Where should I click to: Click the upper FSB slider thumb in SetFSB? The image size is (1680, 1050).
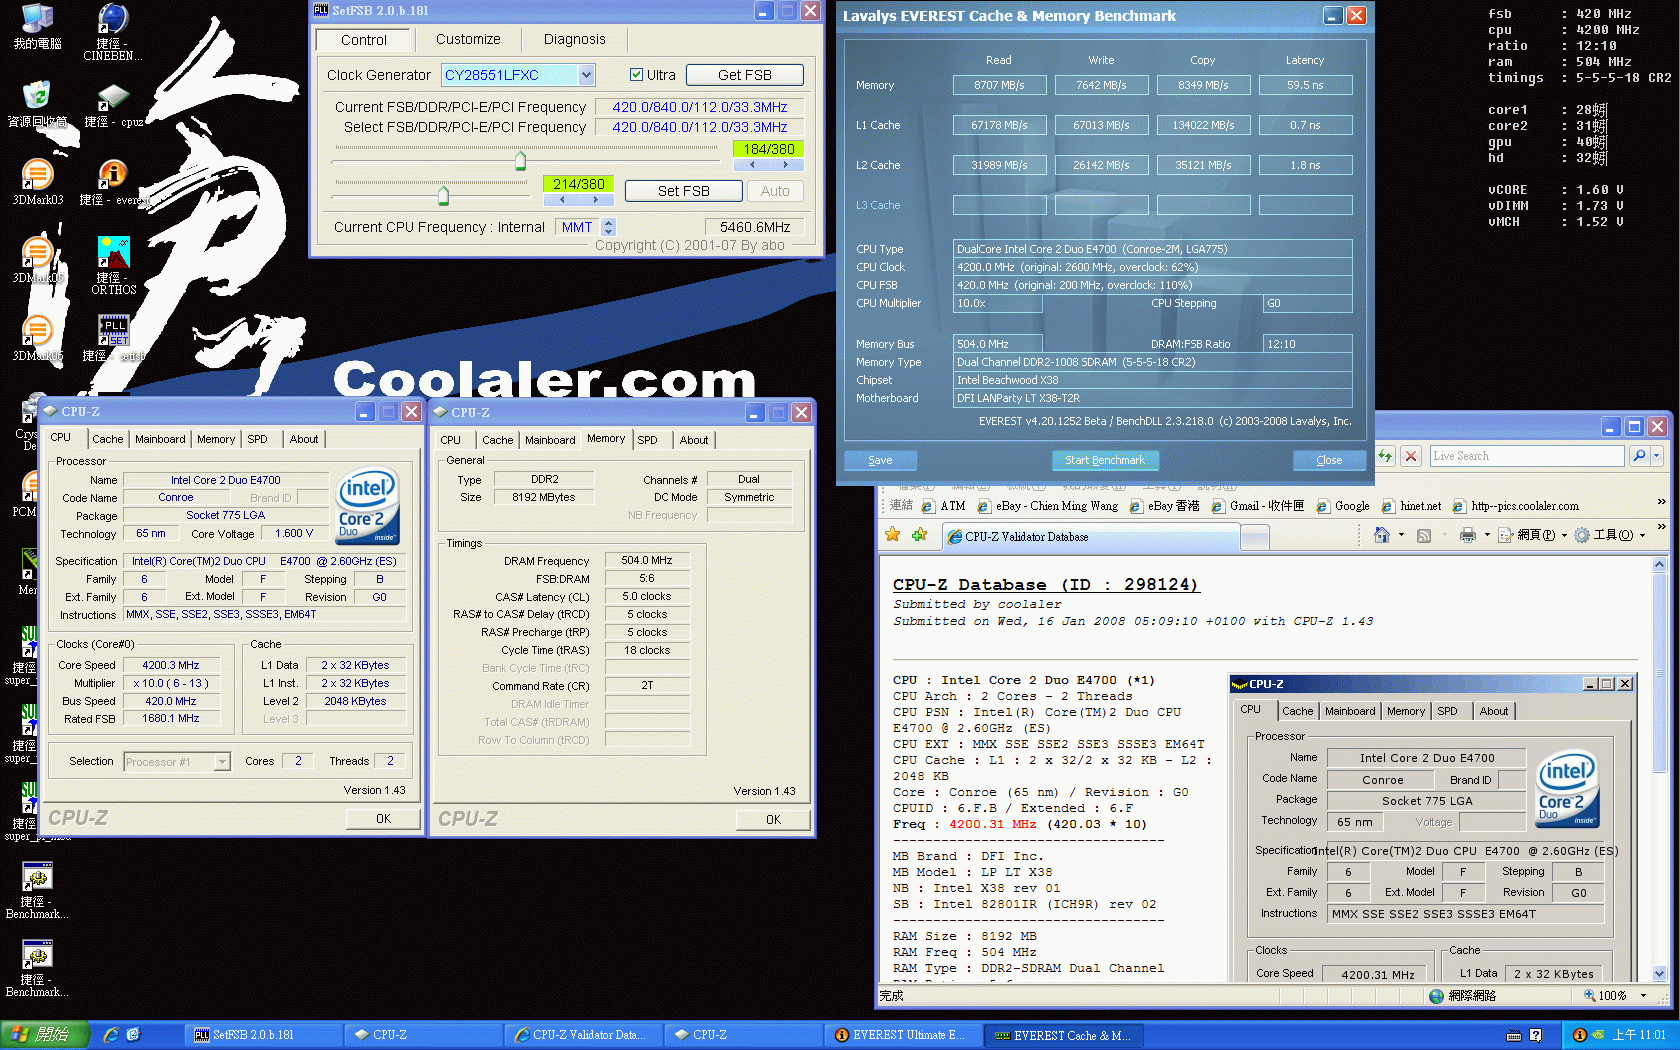[520, 160]
